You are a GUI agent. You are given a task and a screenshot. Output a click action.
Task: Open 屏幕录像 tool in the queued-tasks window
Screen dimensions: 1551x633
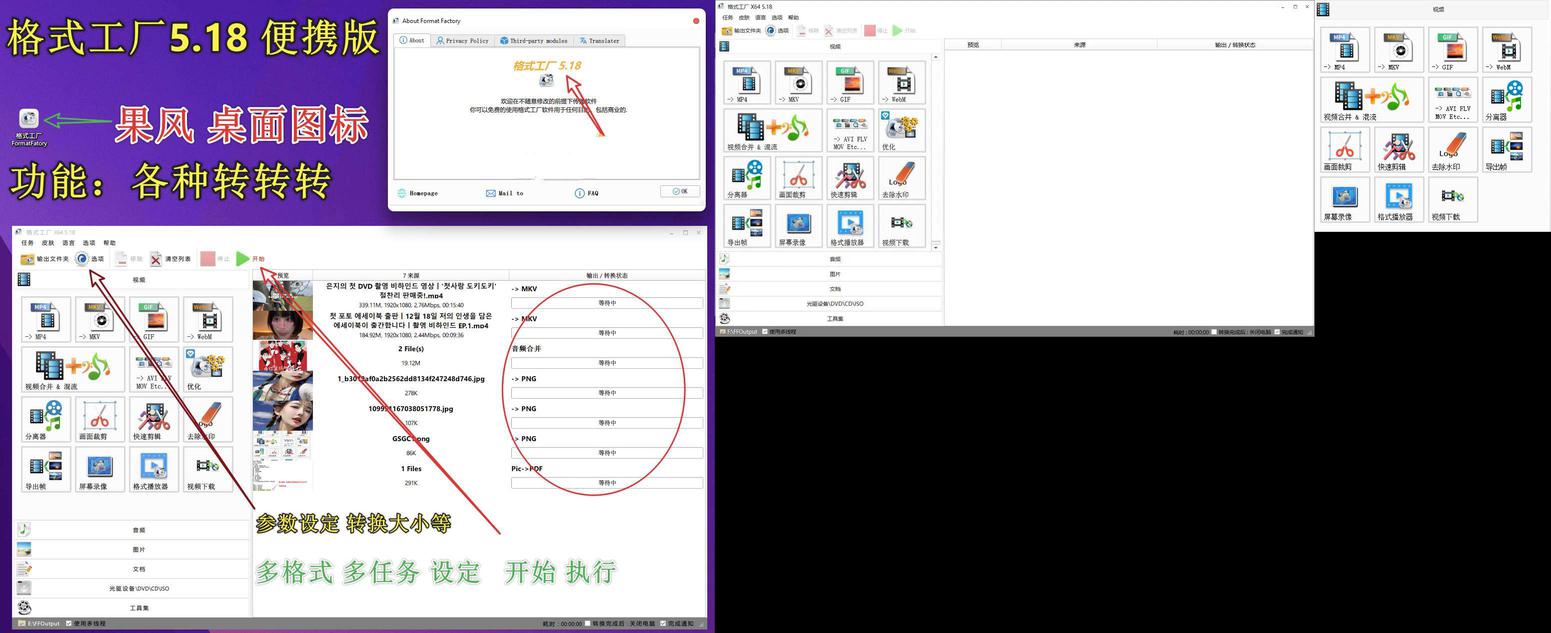coord(99,469)
